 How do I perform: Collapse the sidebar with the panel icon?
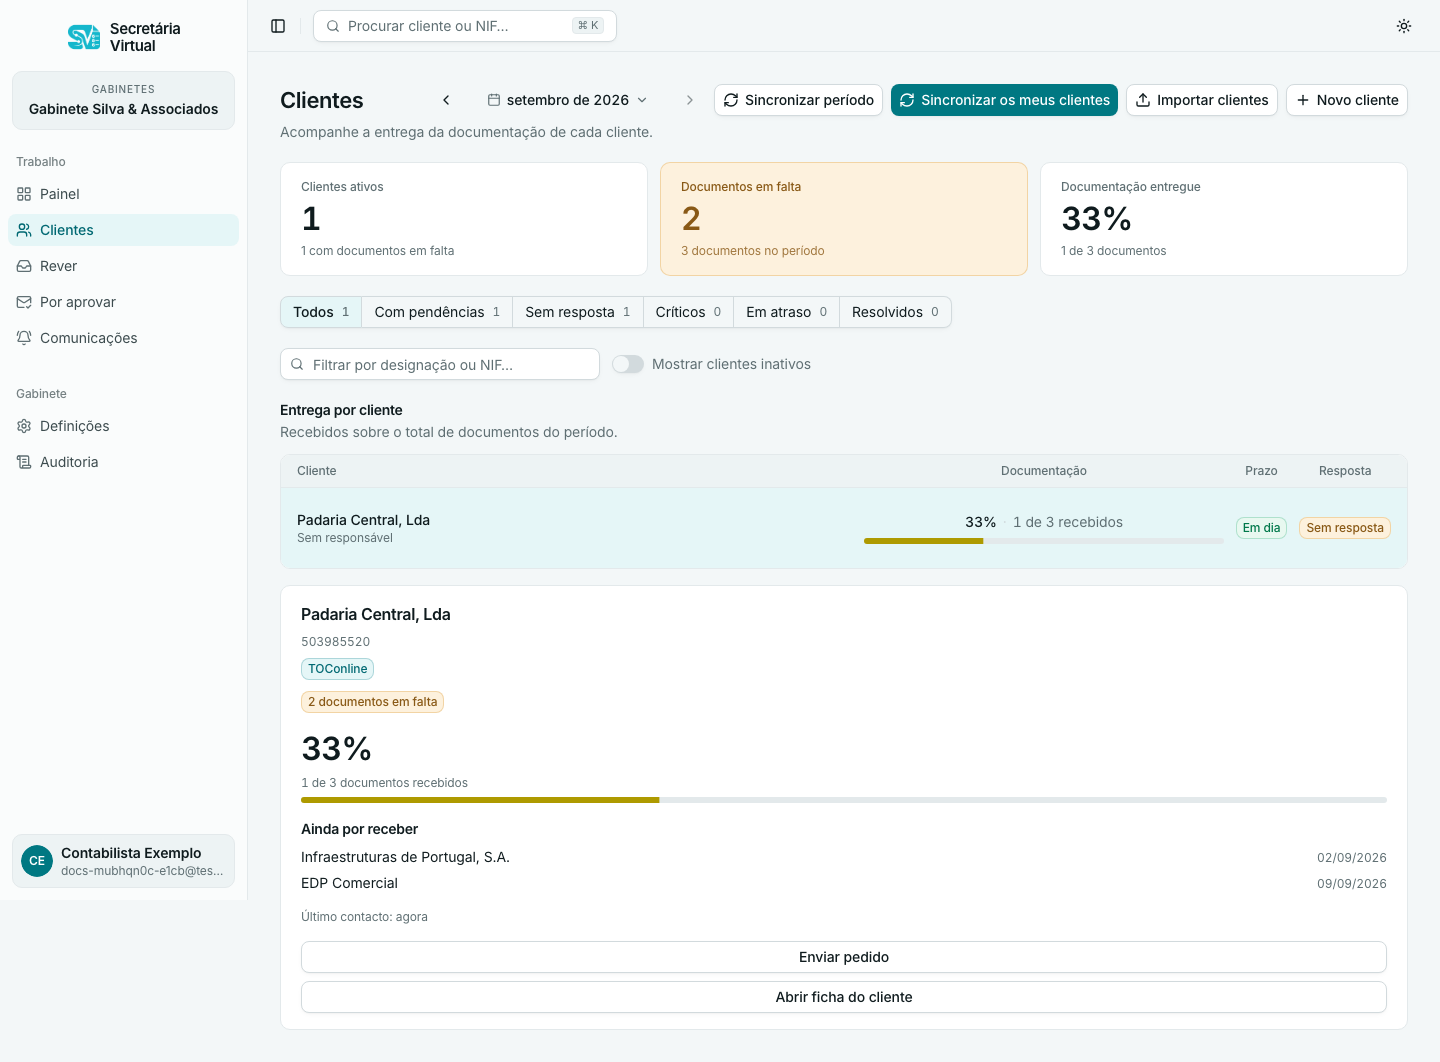tap(278, 26)
